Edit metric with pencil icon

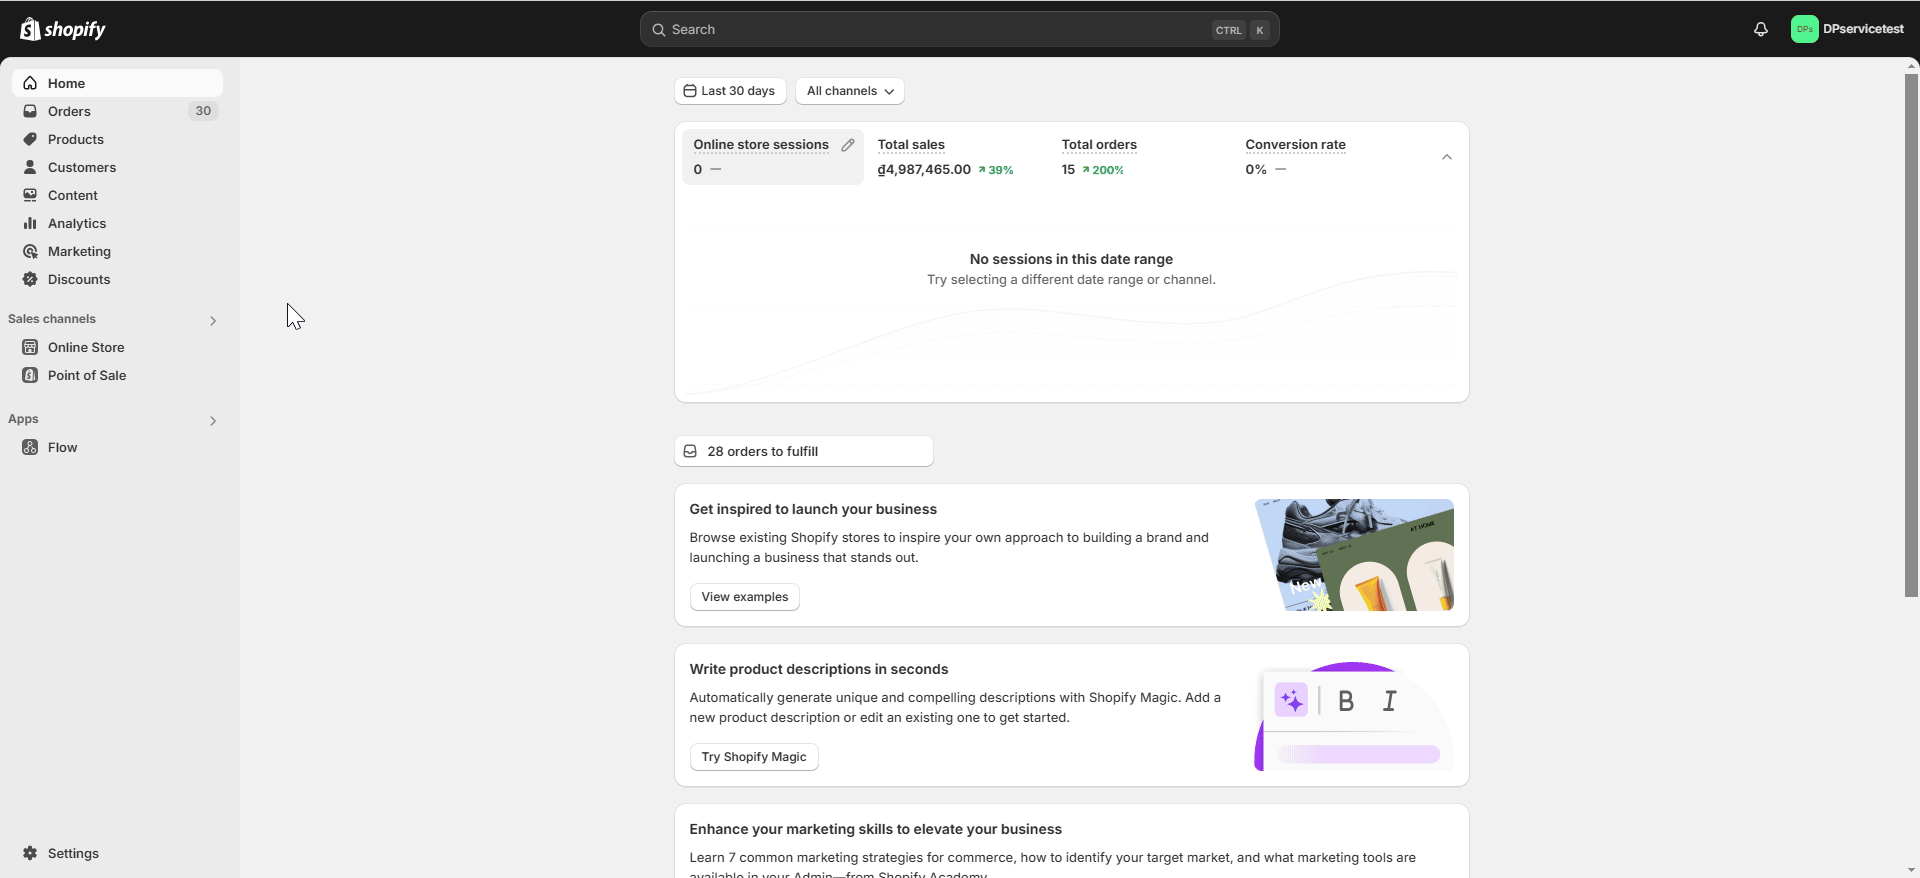coord(848,145)
